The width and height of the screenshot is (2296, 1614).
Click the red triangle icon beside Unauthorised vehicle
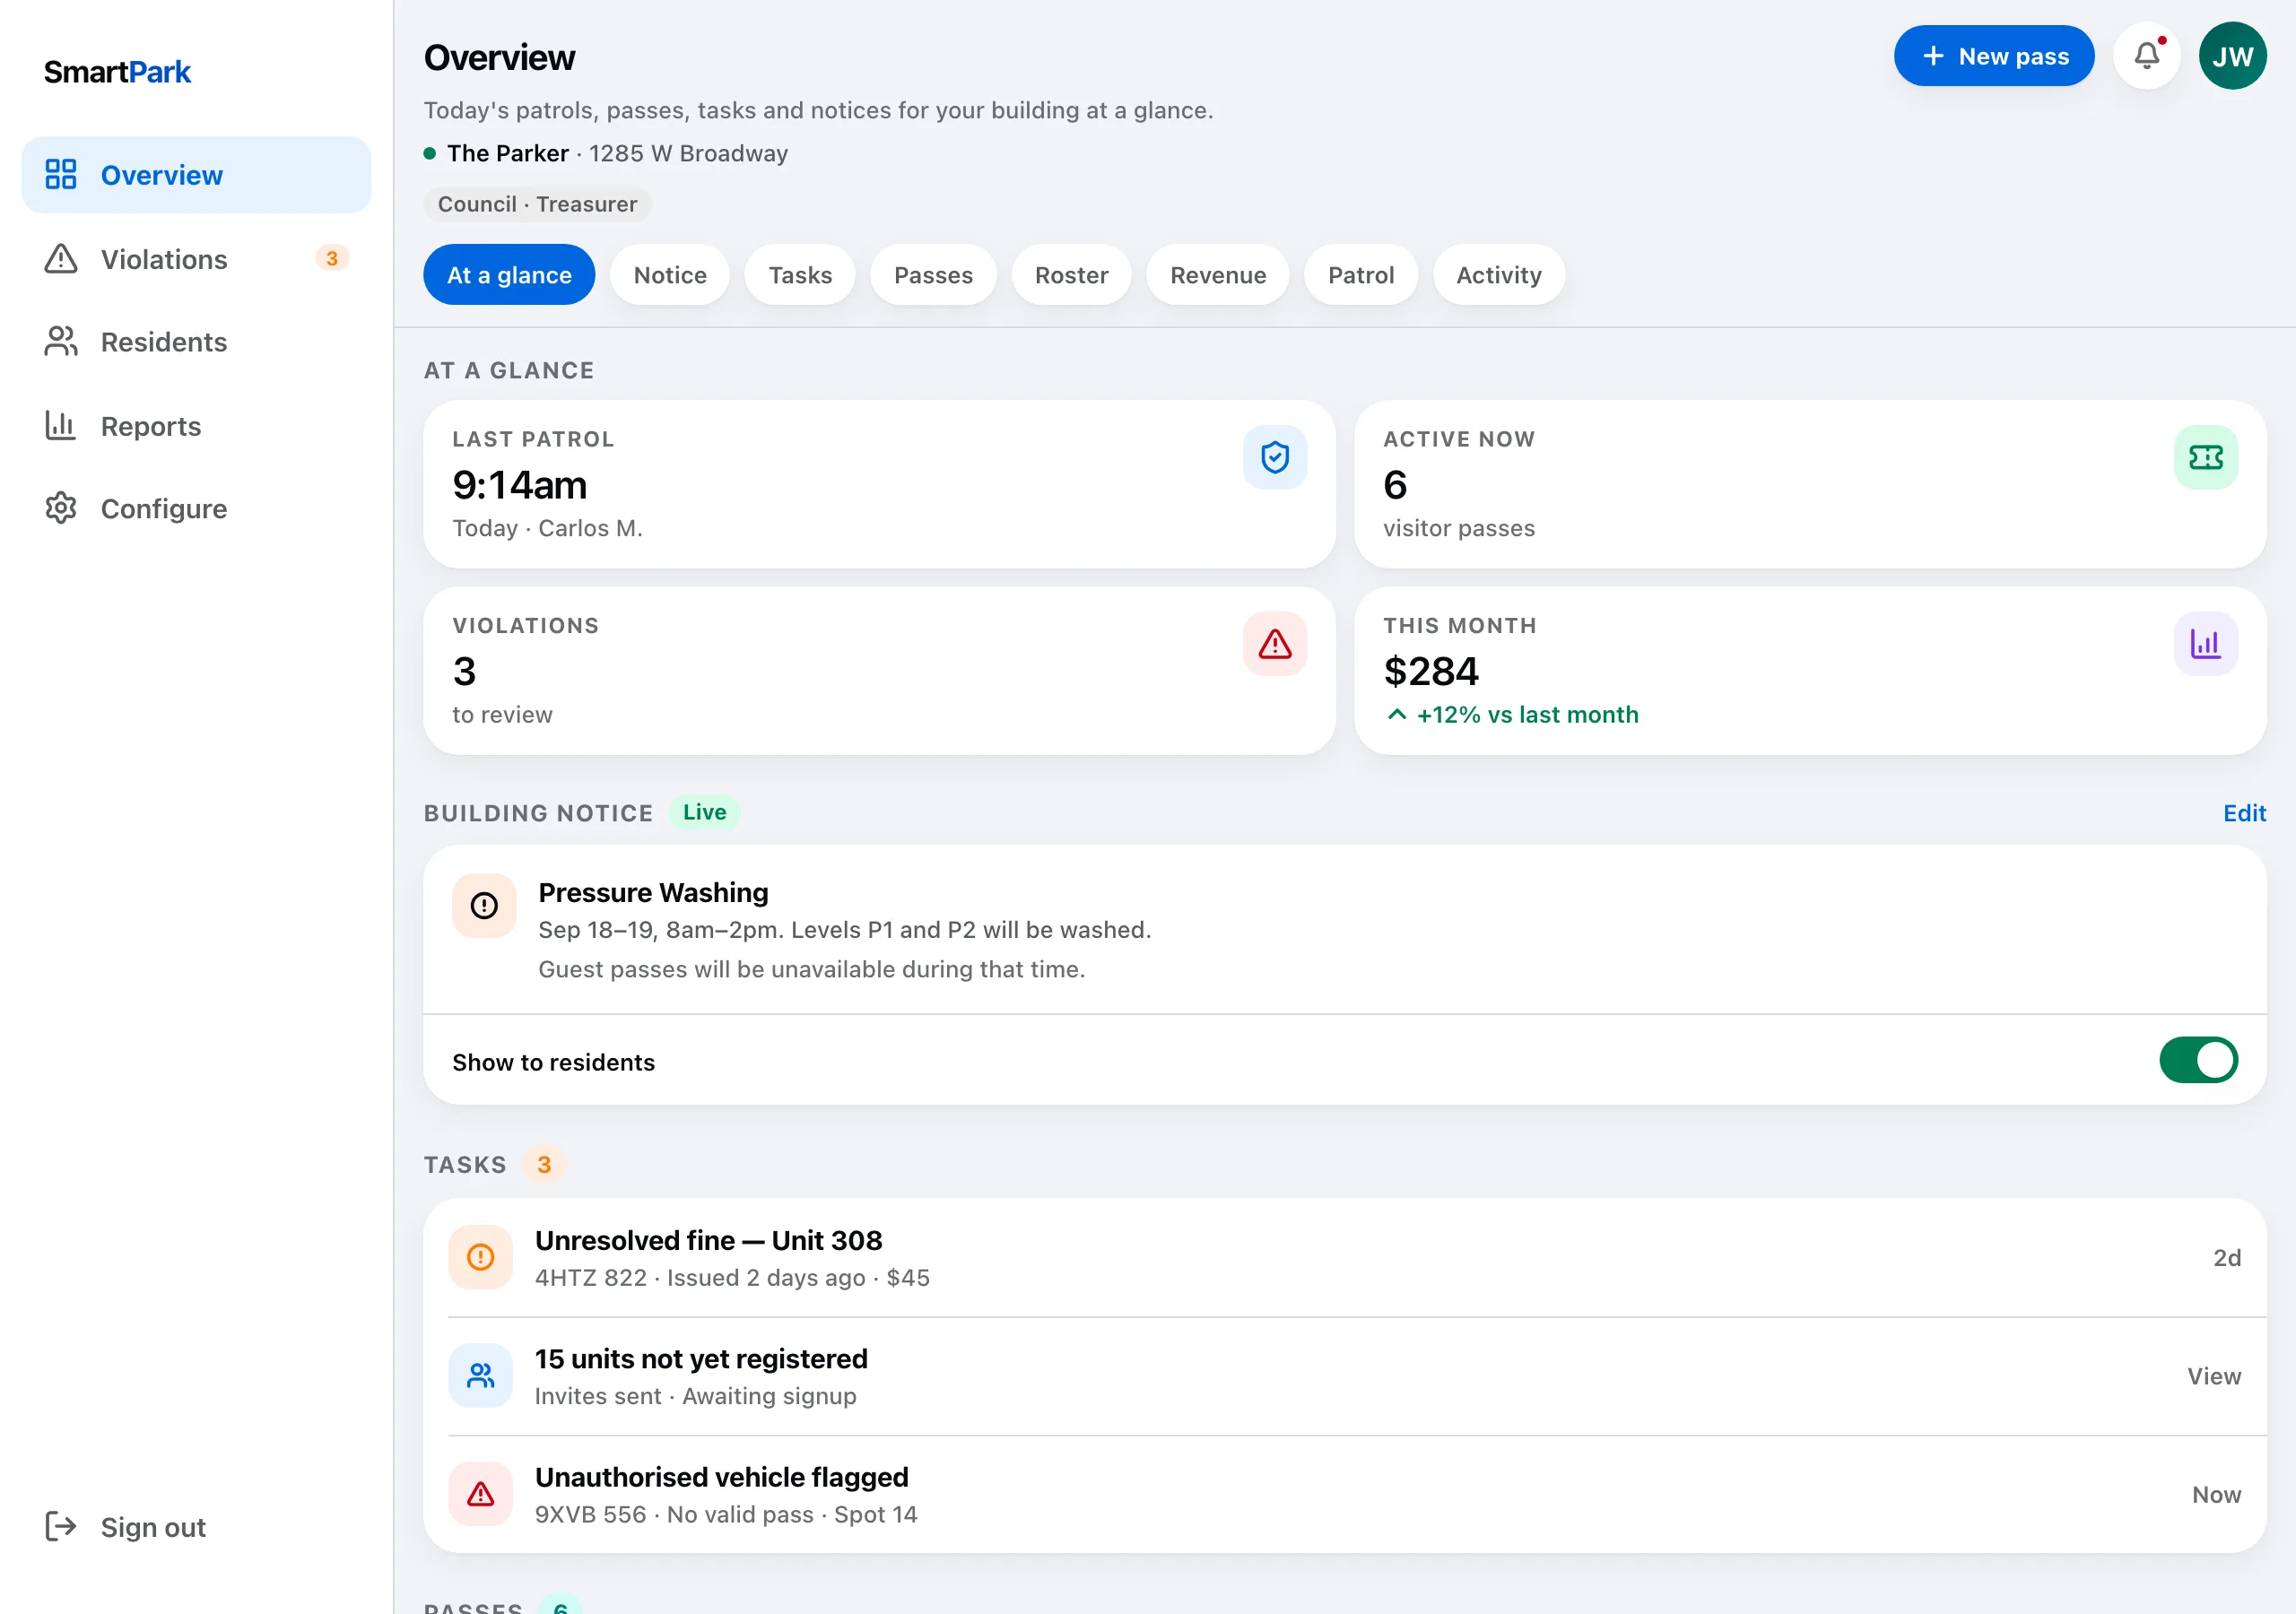pyautogui.click(x=481, y=1494)
